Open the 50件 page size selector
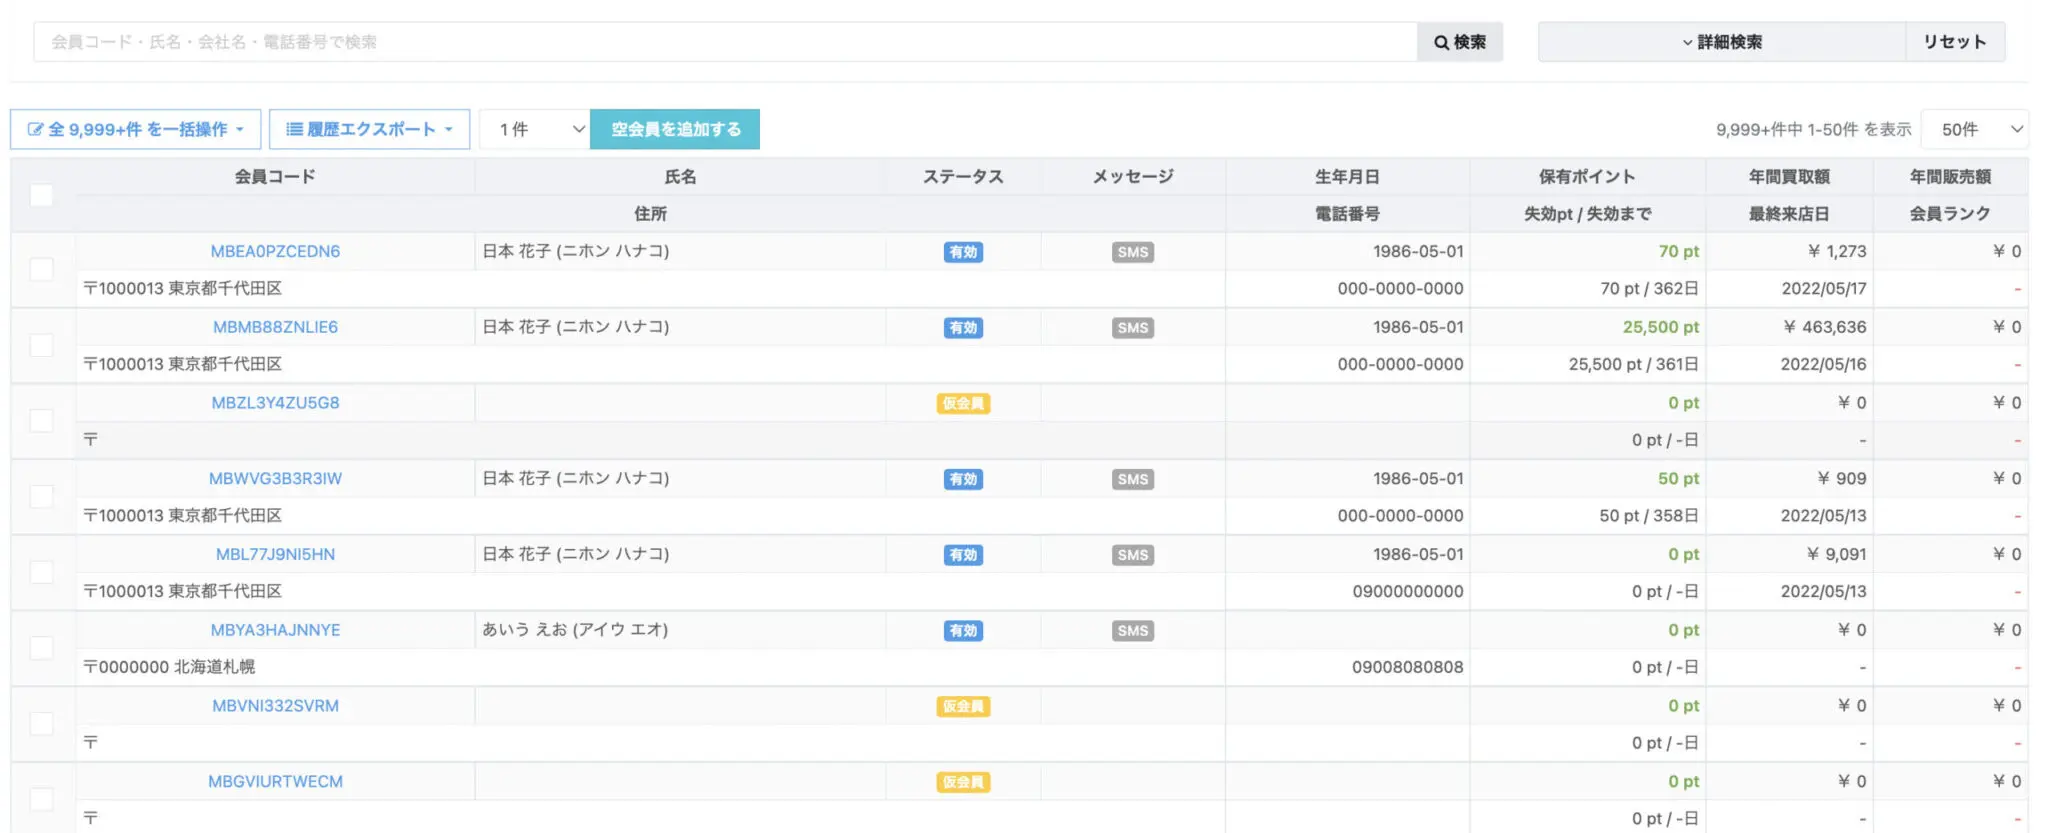This screenshot has height=833, width=2048. (x=1975, y=129)
